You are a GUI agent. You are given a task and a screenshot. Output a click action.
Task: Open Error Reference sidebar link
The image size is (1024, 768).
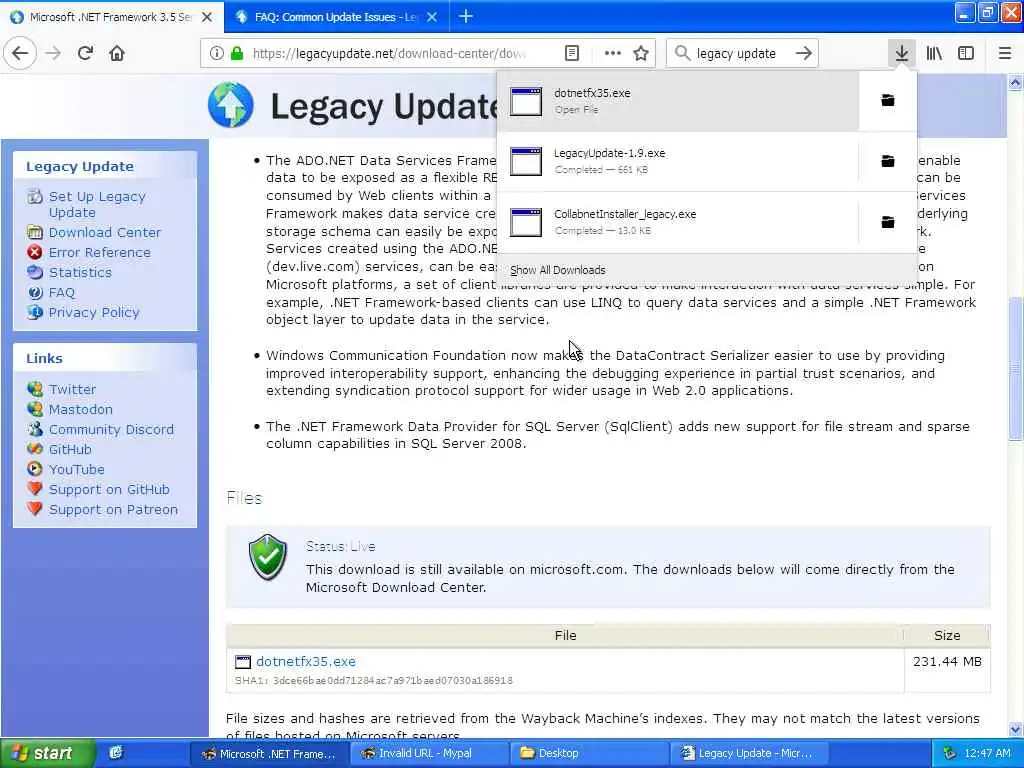click(x=99, y=252)
